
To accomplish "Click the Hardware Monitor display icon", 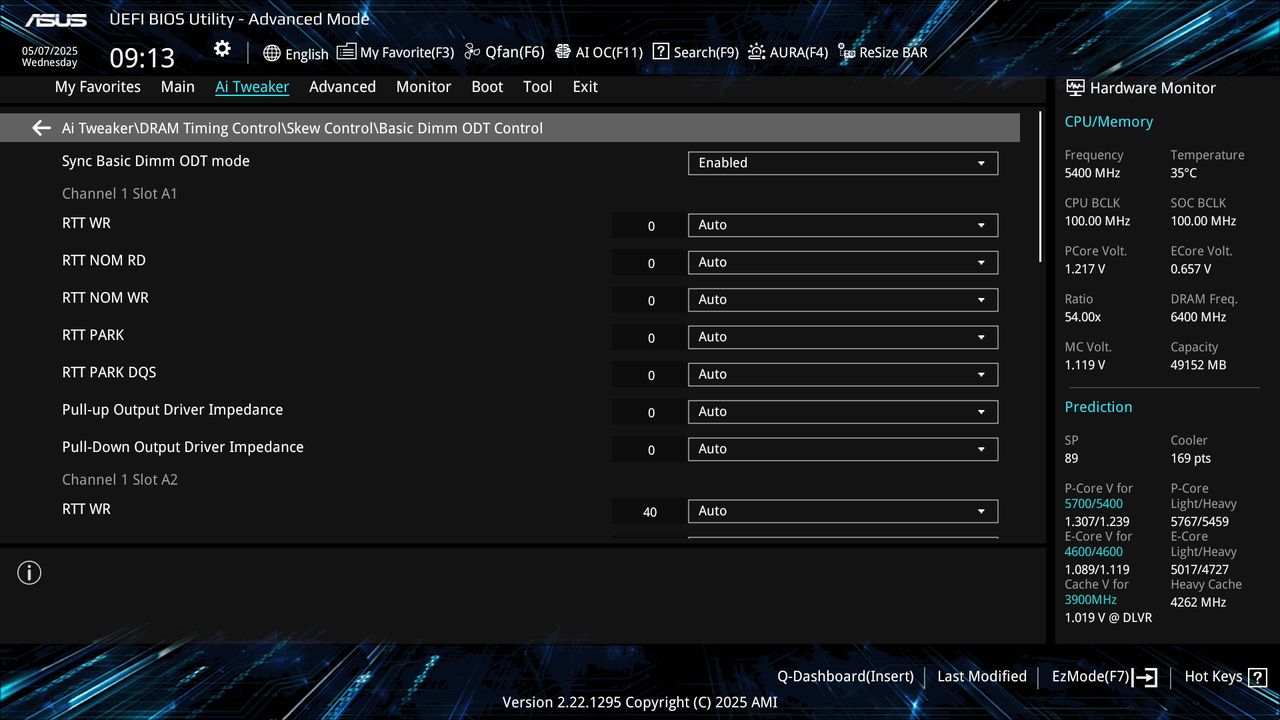I will [x=1075, y=88].
